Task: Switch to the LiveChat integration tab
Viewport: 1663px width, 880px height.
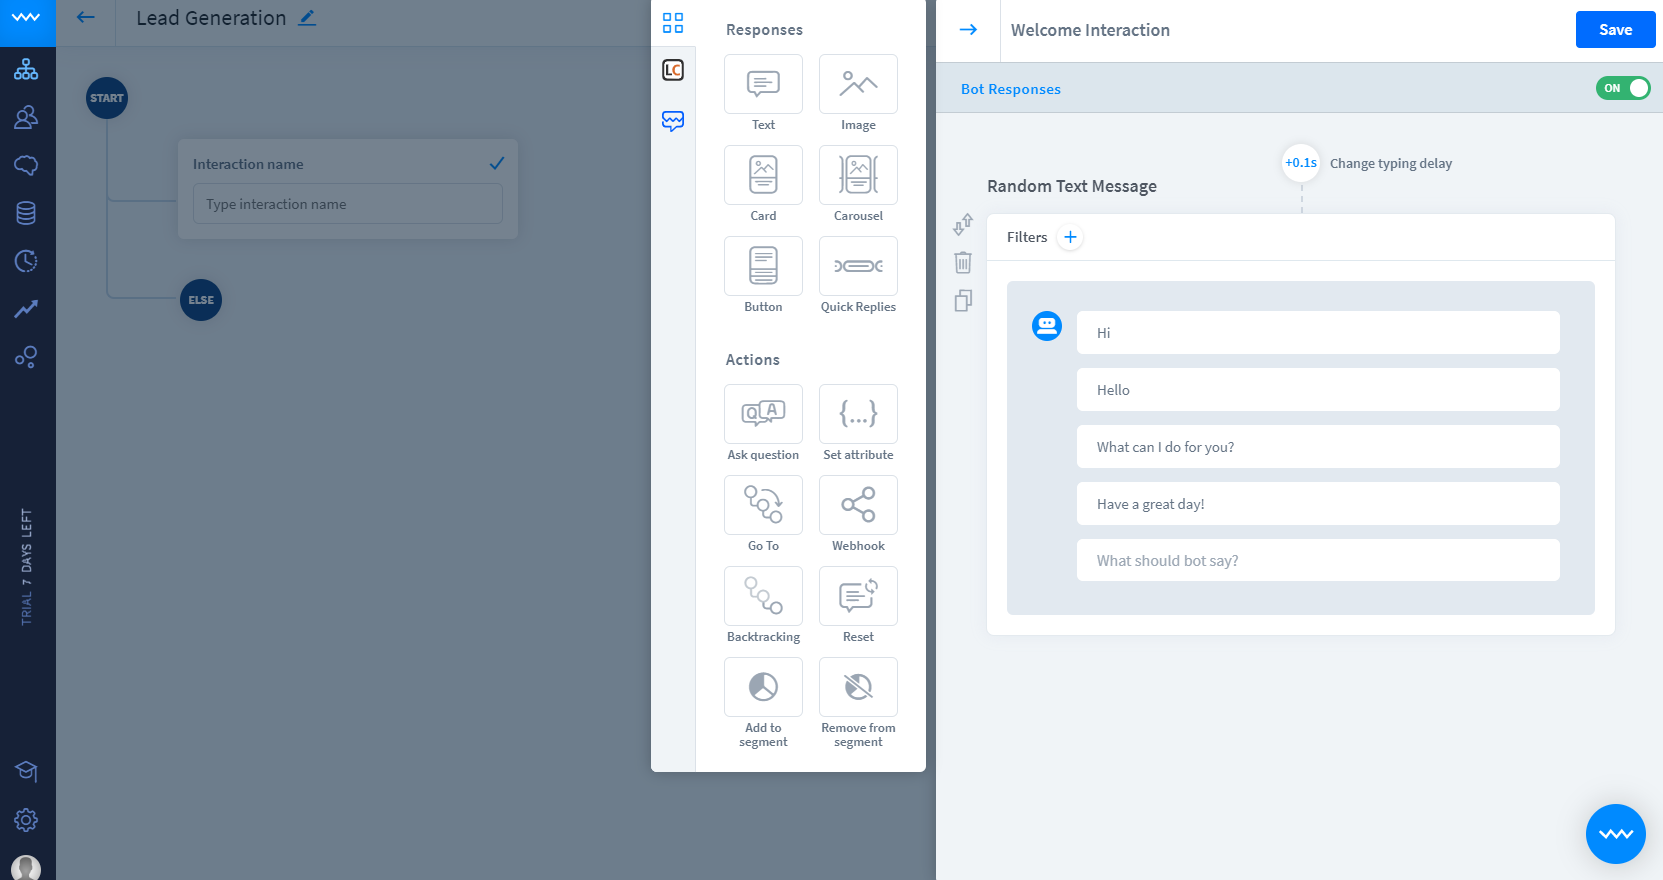Action: 673,70
